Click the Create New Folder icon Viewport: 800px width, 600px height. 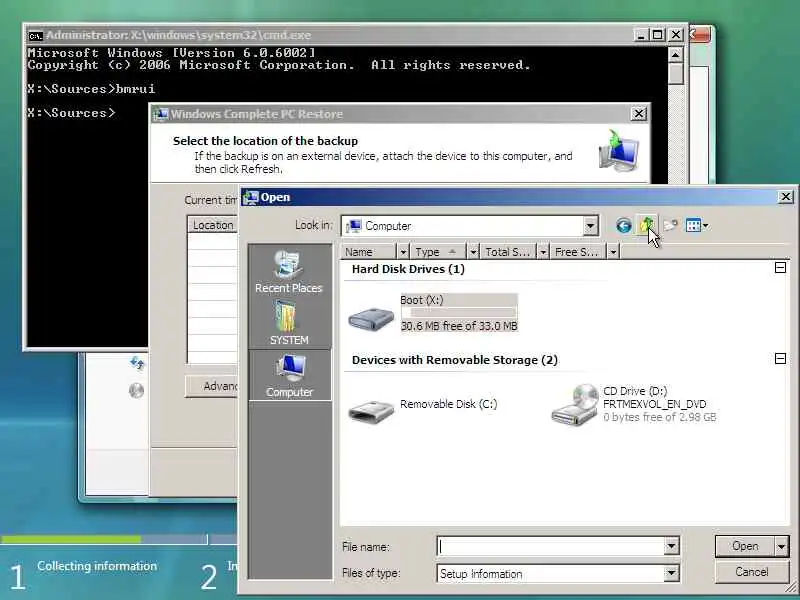coord(670,225)
